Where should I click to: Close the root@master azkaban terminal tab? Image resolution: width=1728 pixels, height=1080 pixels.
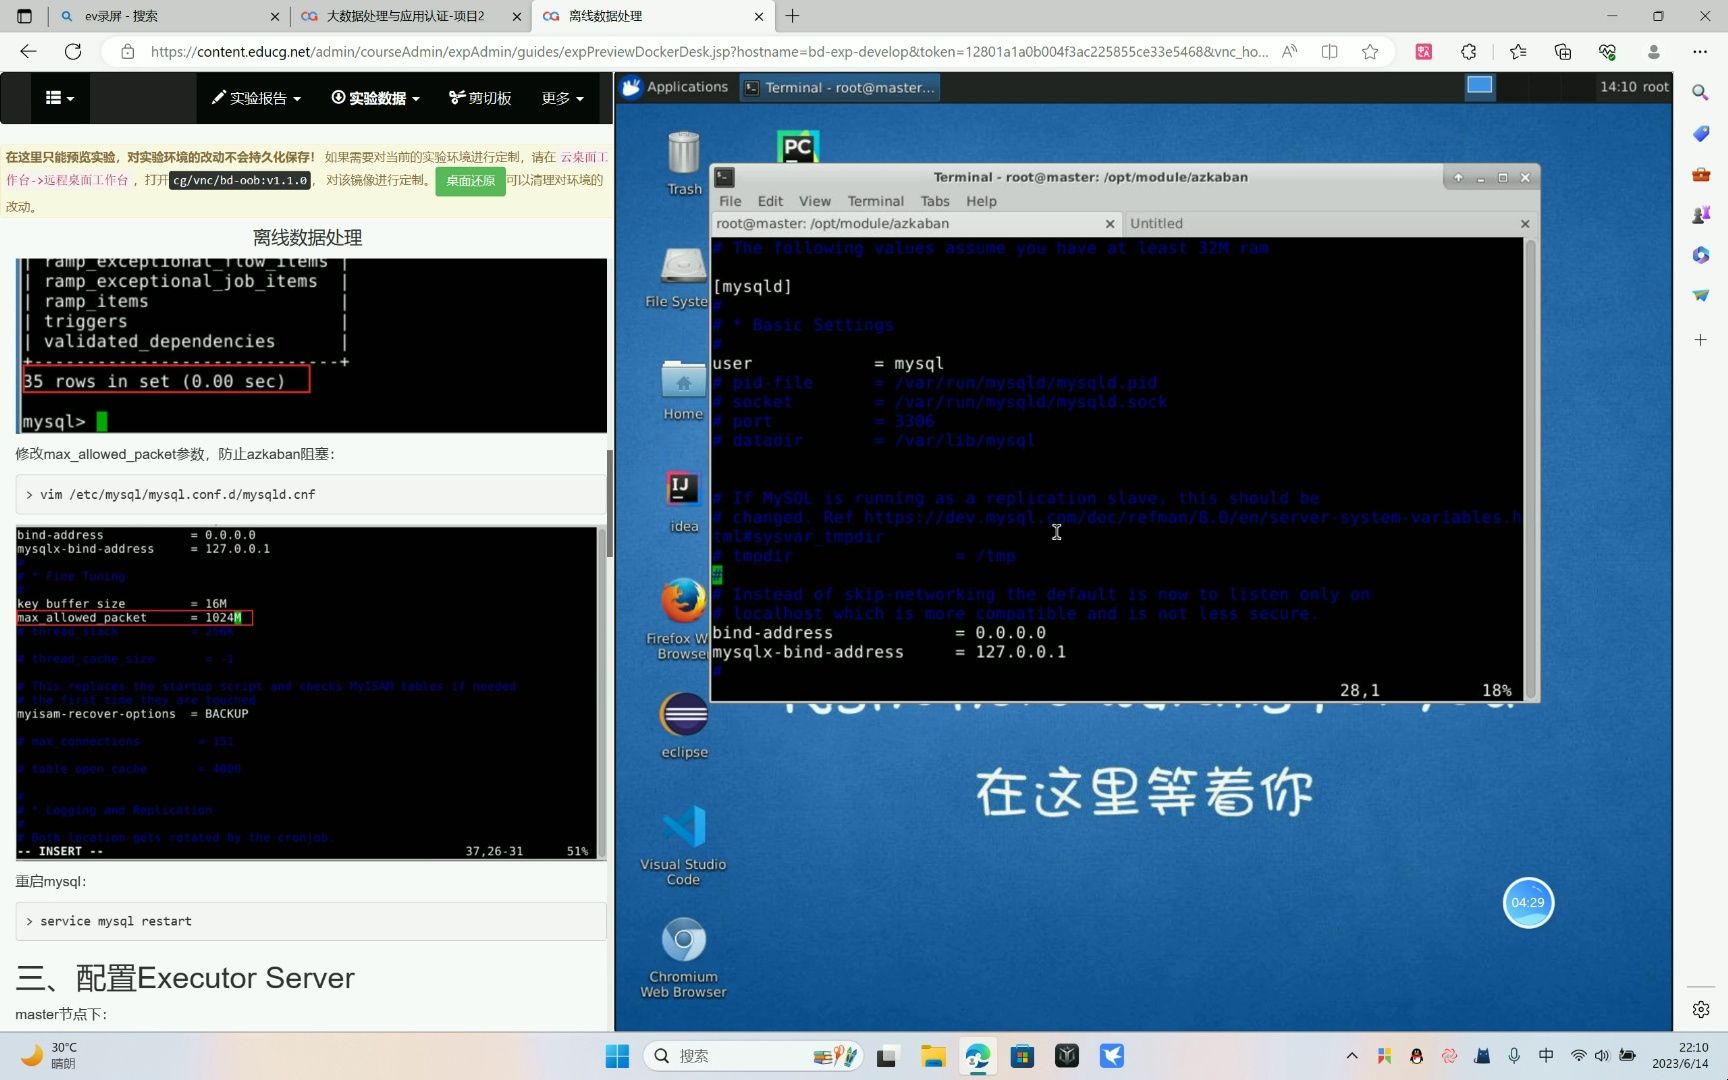tap(1109, 224)
